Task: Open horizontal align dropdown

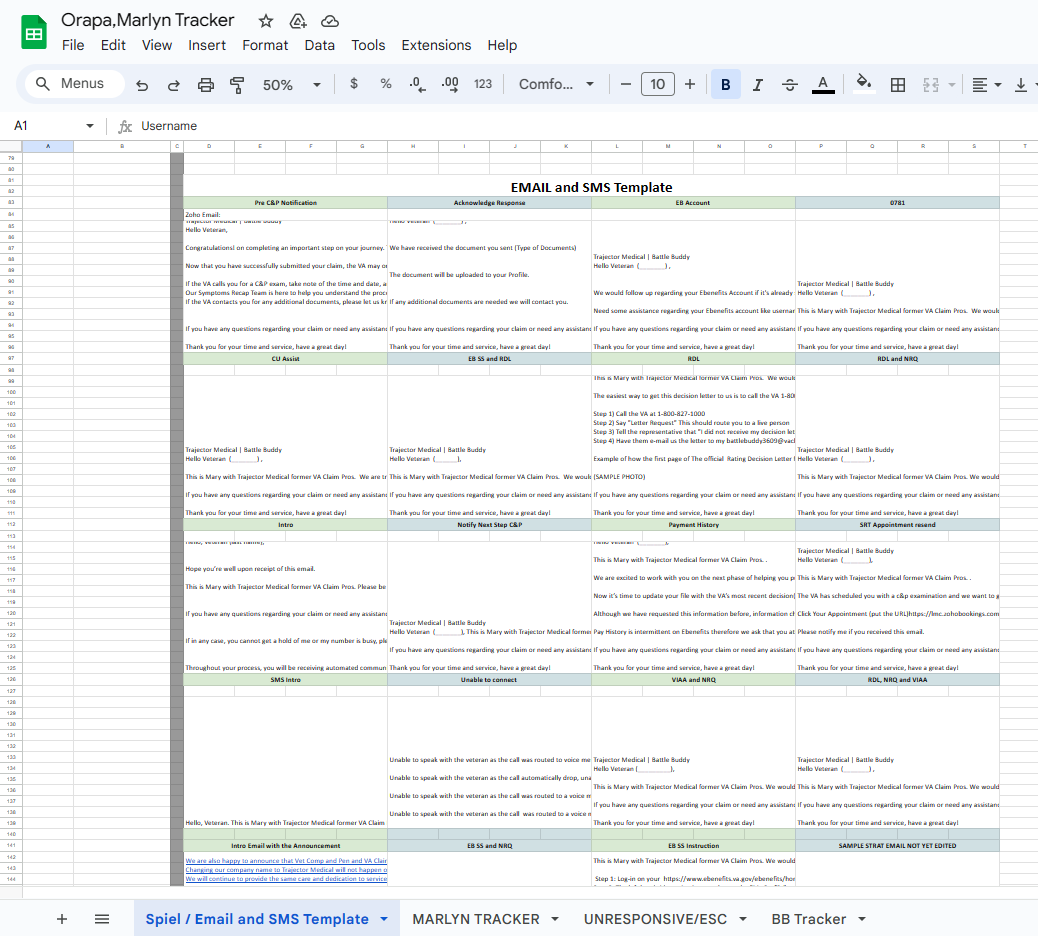Action: (x=986, y=85)
